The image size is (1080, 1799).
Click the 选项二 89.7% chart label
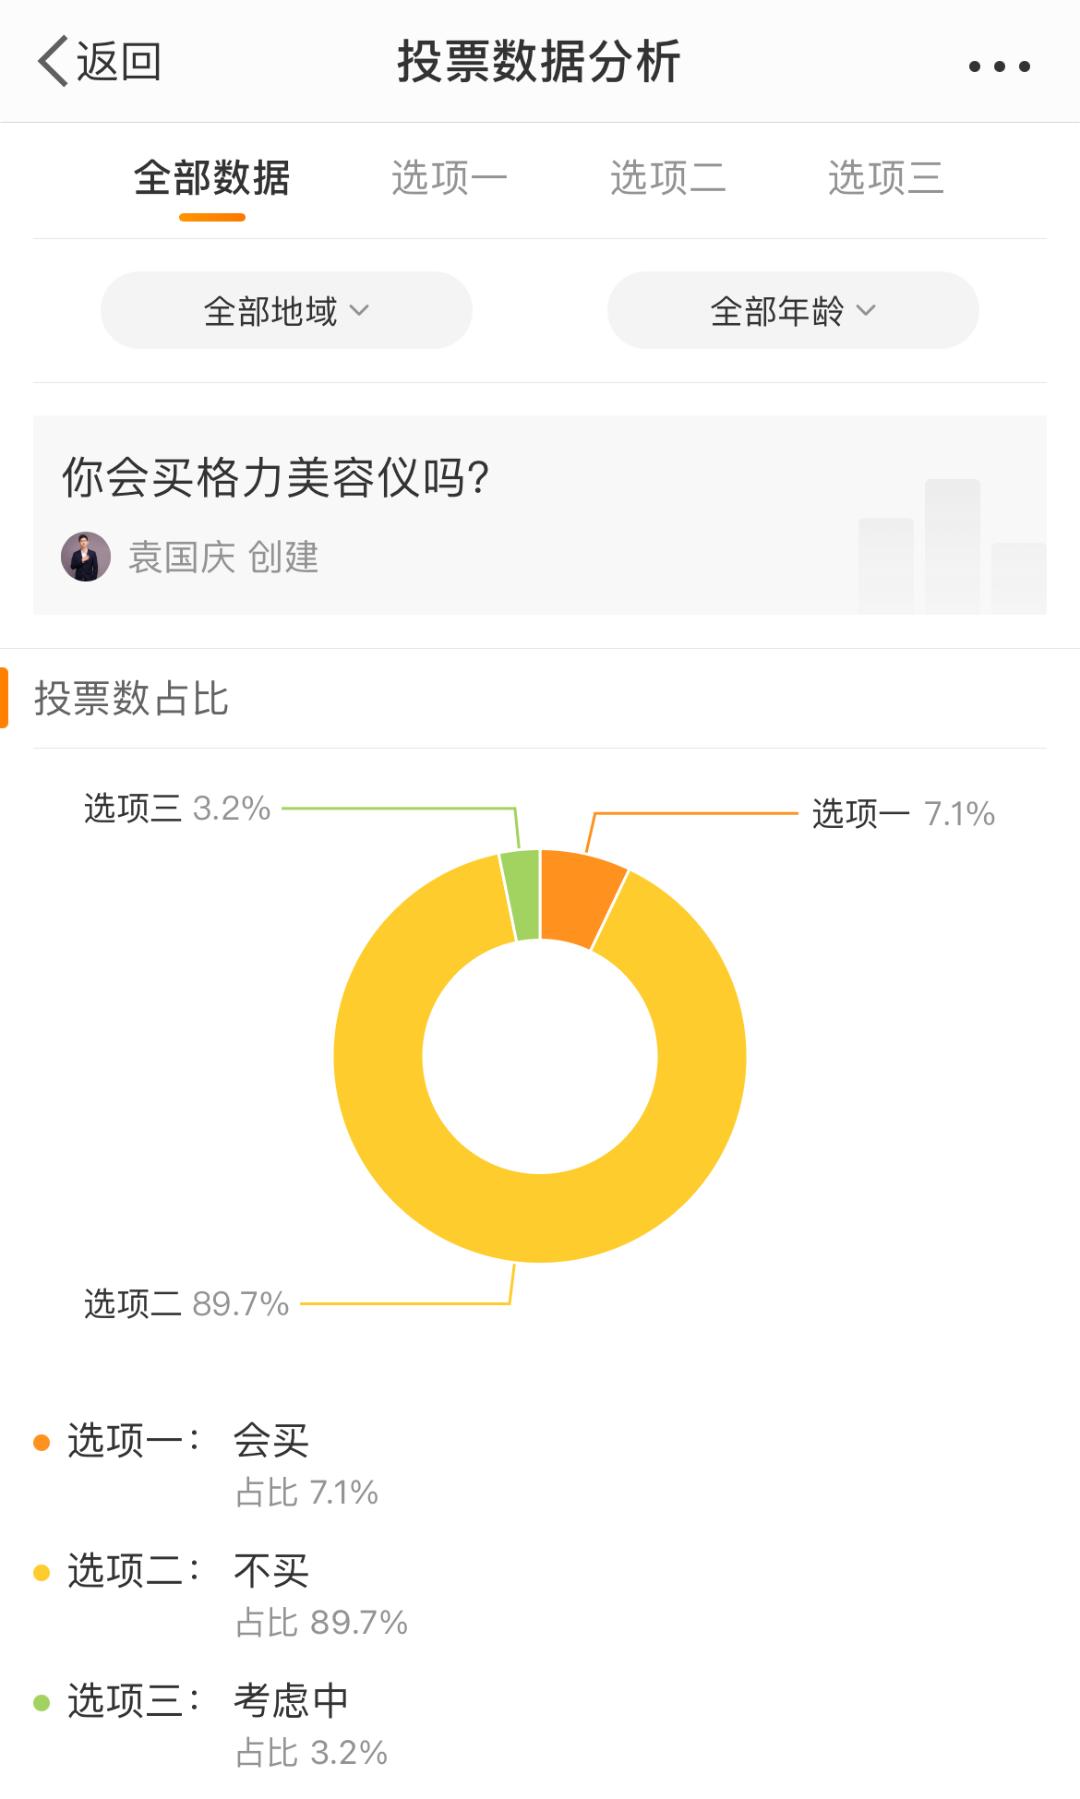187,1304
